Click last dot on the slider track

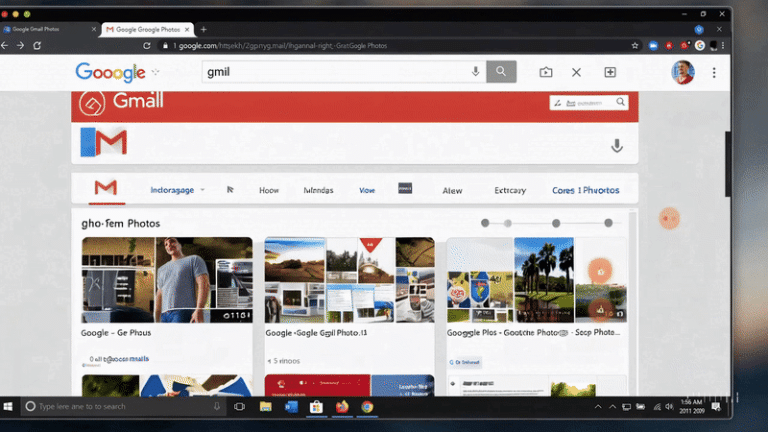point(608,223)
